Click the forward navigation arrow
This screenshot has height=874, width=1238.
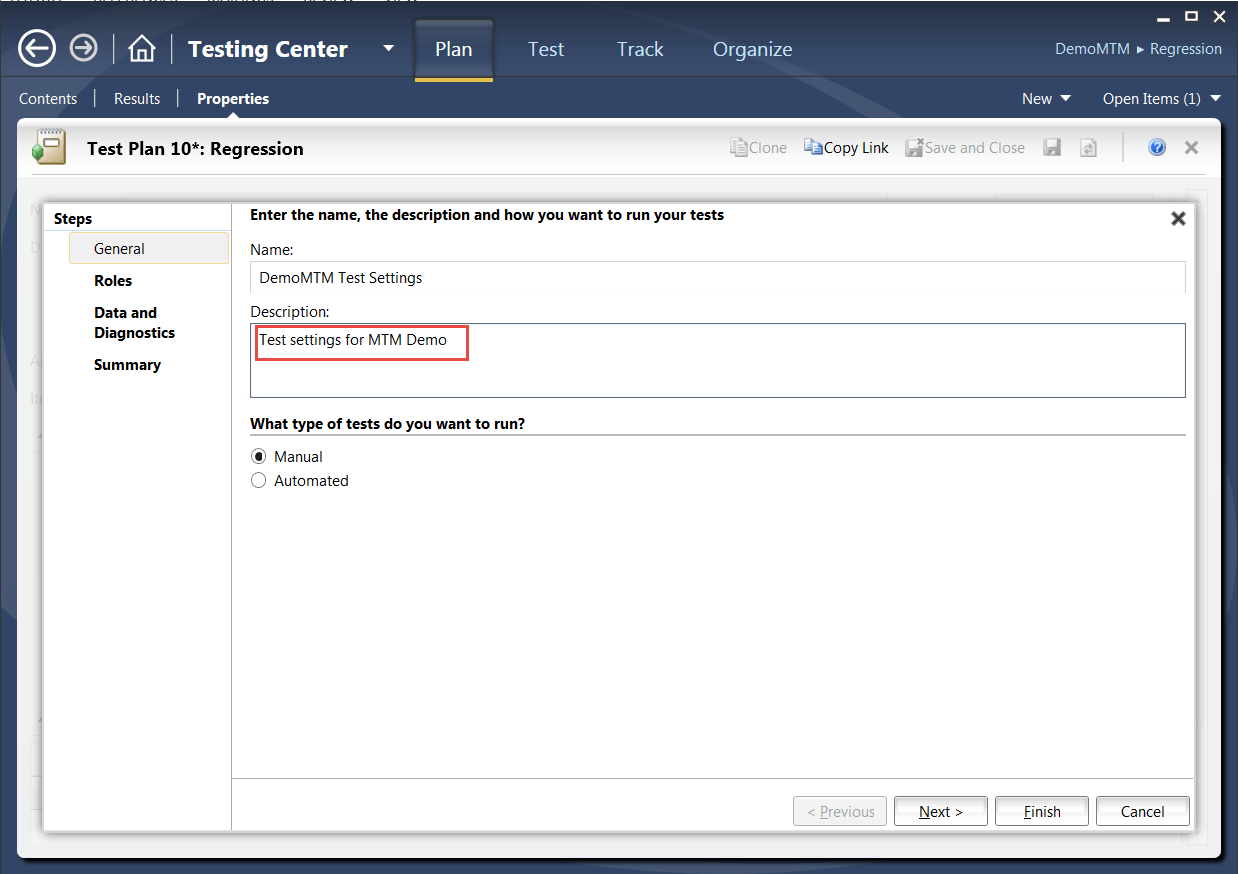point(83,47)
